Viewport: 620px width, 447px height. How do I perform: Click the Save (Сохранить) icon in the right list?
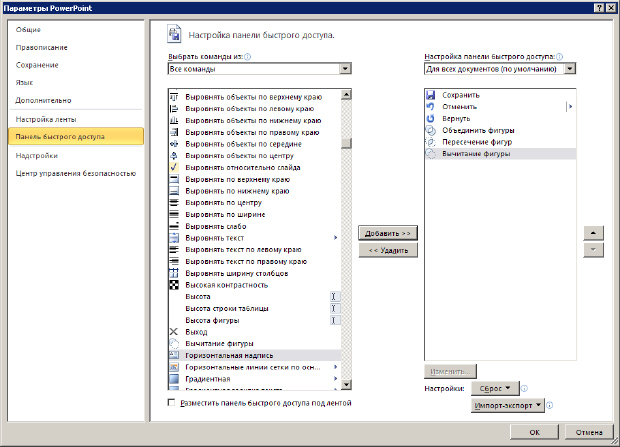(431, 95)
